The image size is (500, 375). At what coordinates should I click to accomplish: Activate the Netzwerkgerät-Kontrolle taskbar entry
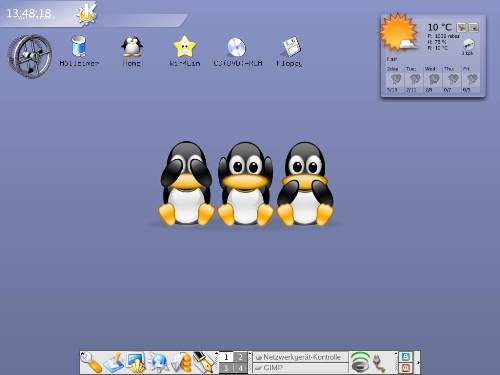300,357
